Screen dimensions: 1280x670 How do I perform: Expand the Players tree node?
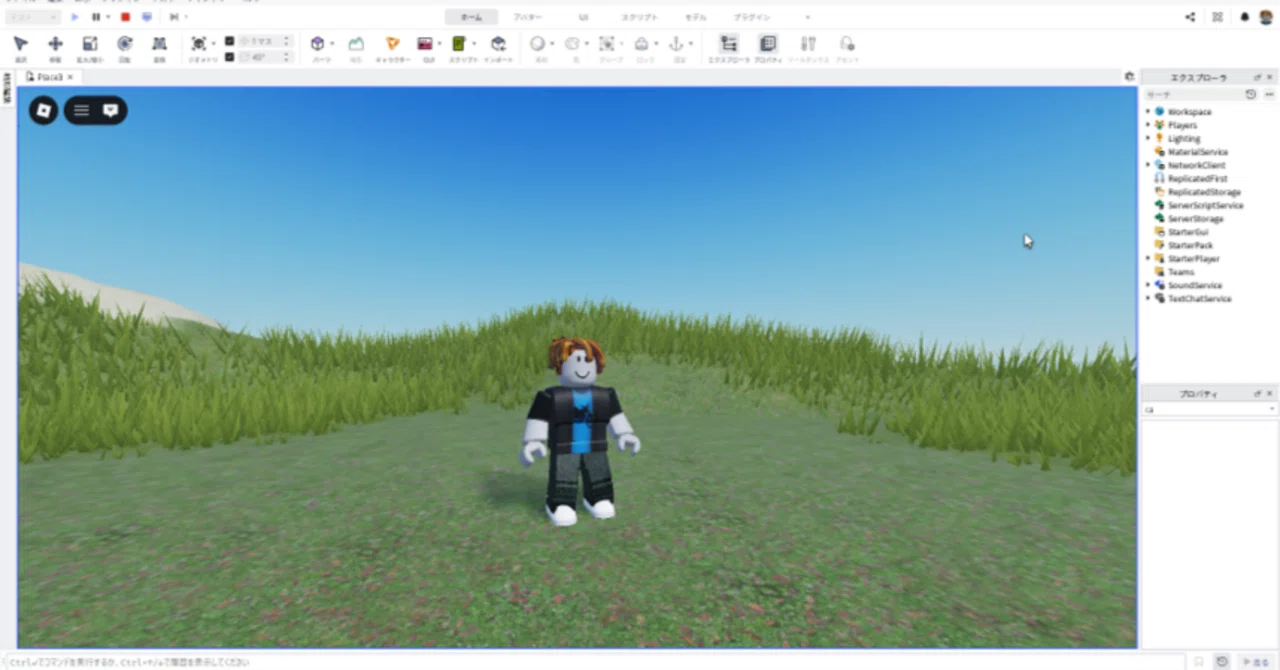point(1148,125)
